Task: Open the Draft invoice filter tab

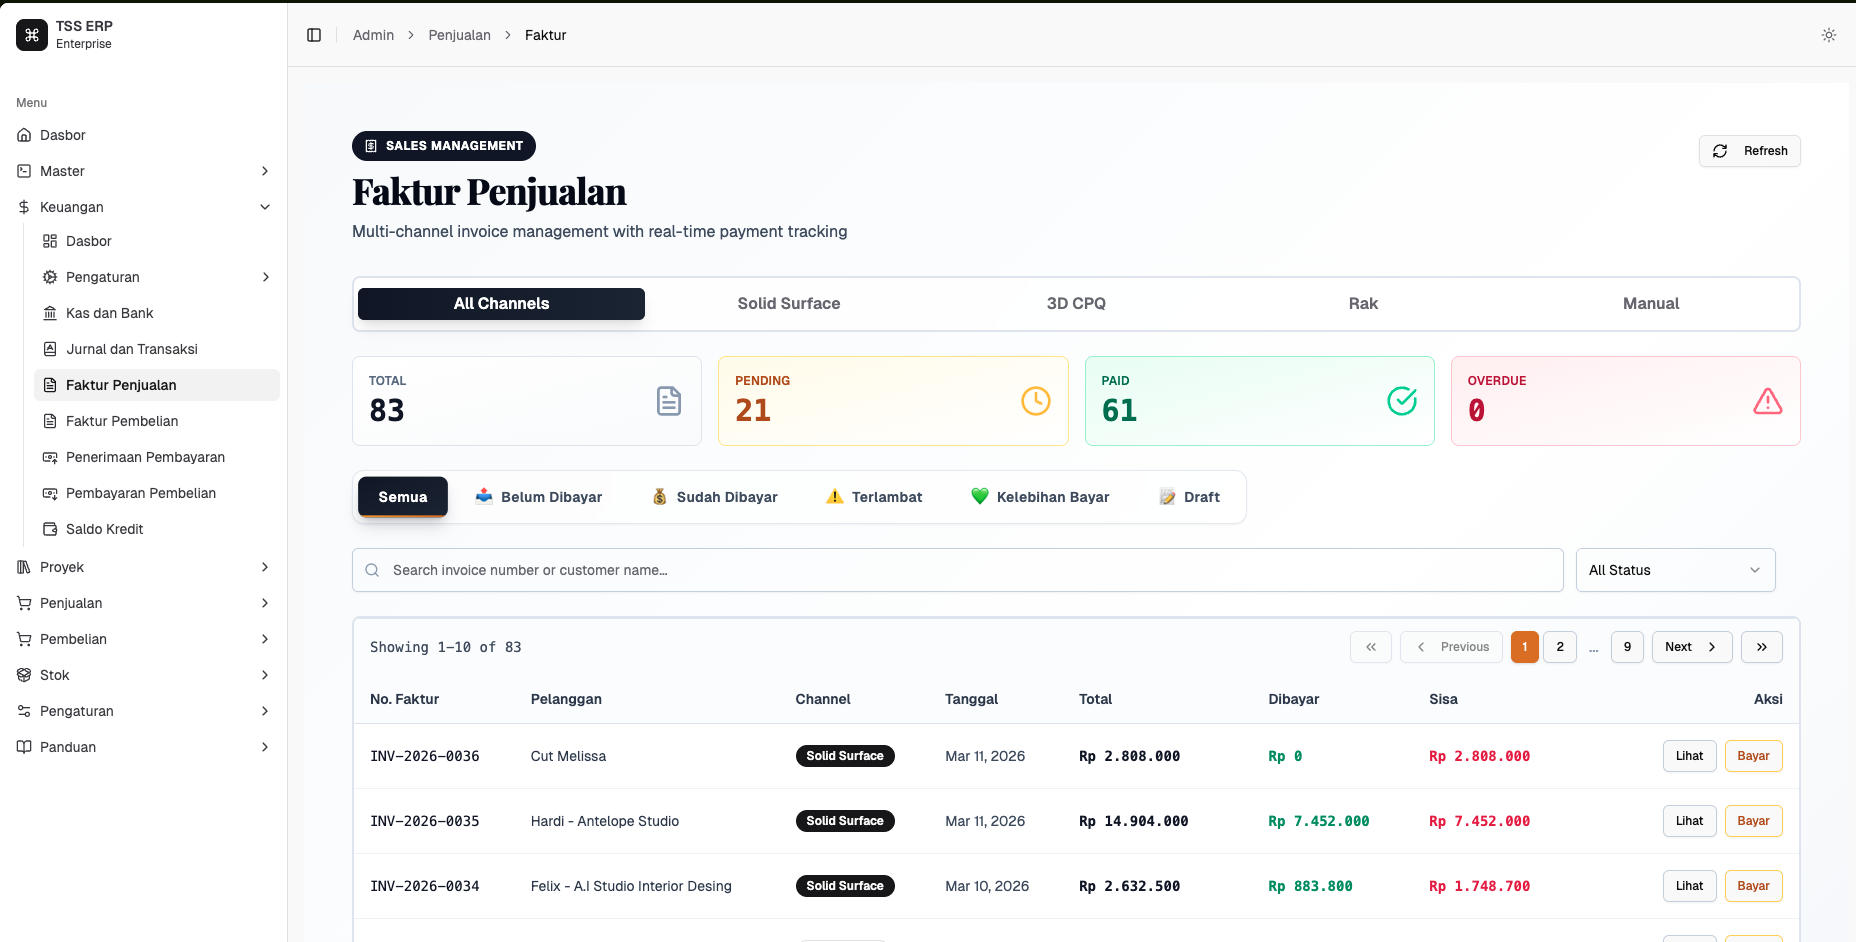Action: click(1189, 496)
